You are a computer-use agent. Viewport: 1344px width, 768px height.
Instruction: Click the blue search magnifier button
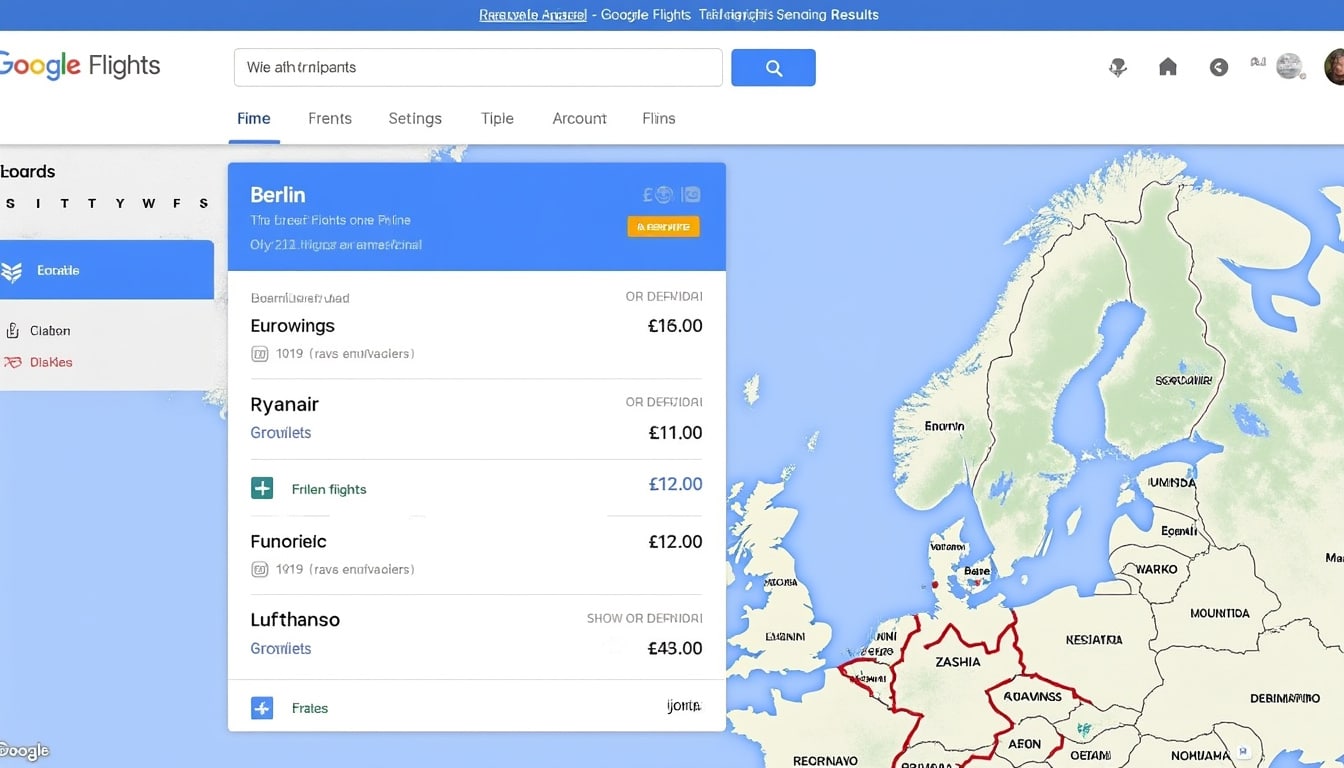point(773,67)
